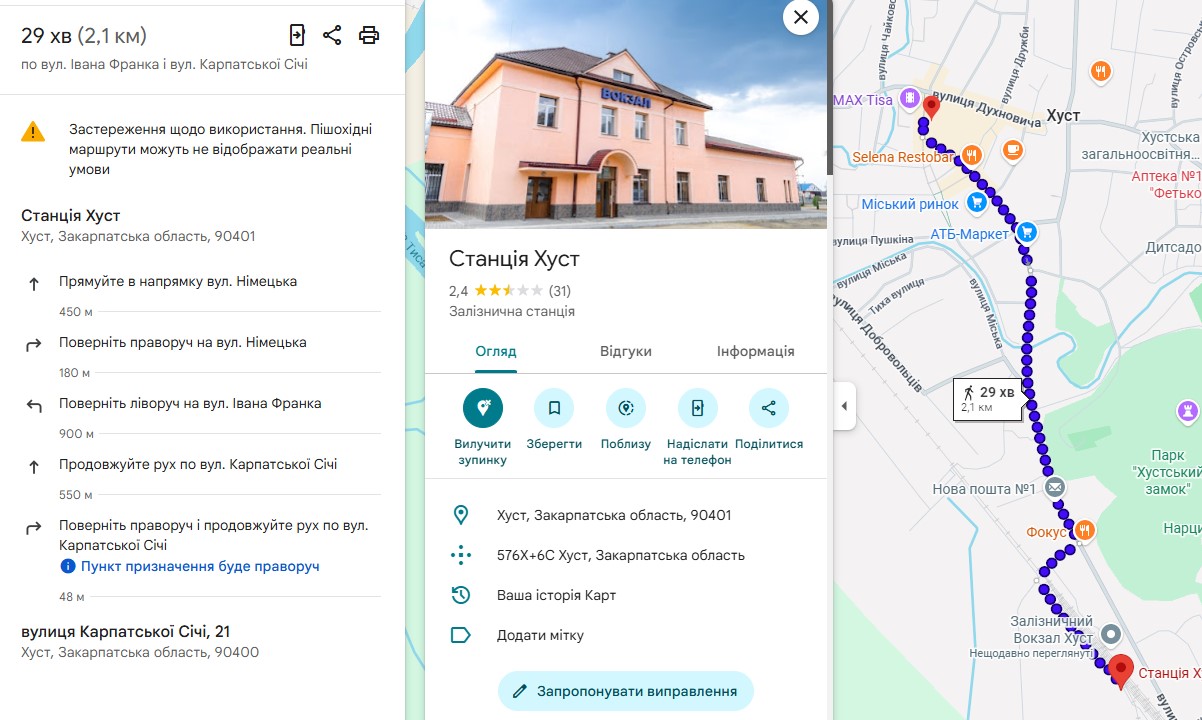
Task: Open Ваша історія Карт
Action: (x=556, y=595)
